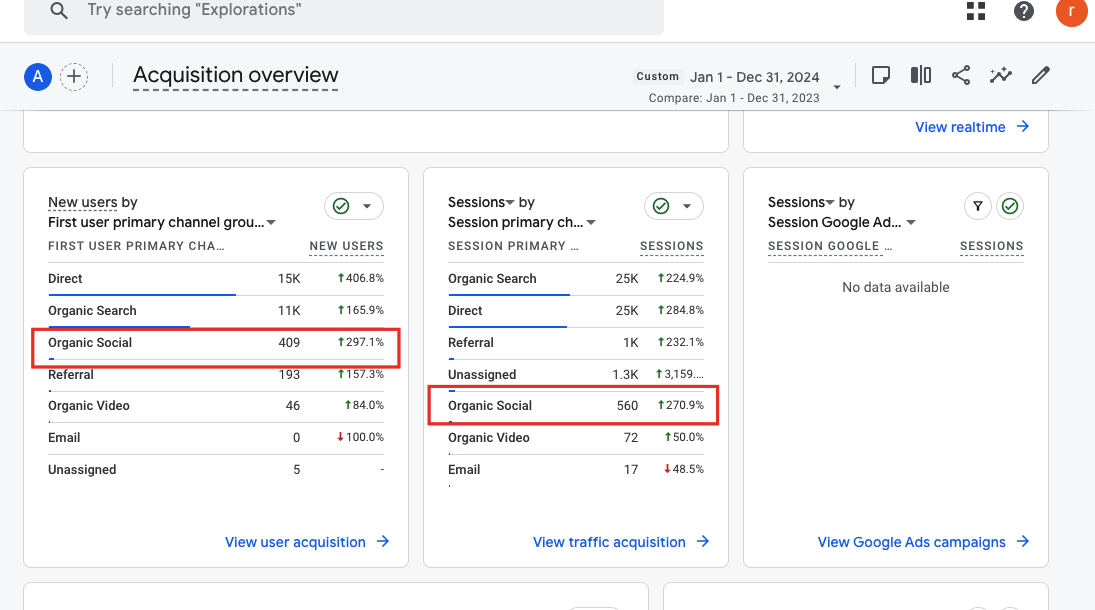This screenshot has width=1095, height=610.
Task: Click the search magnifier icon
Action: [x=59, y=11]
